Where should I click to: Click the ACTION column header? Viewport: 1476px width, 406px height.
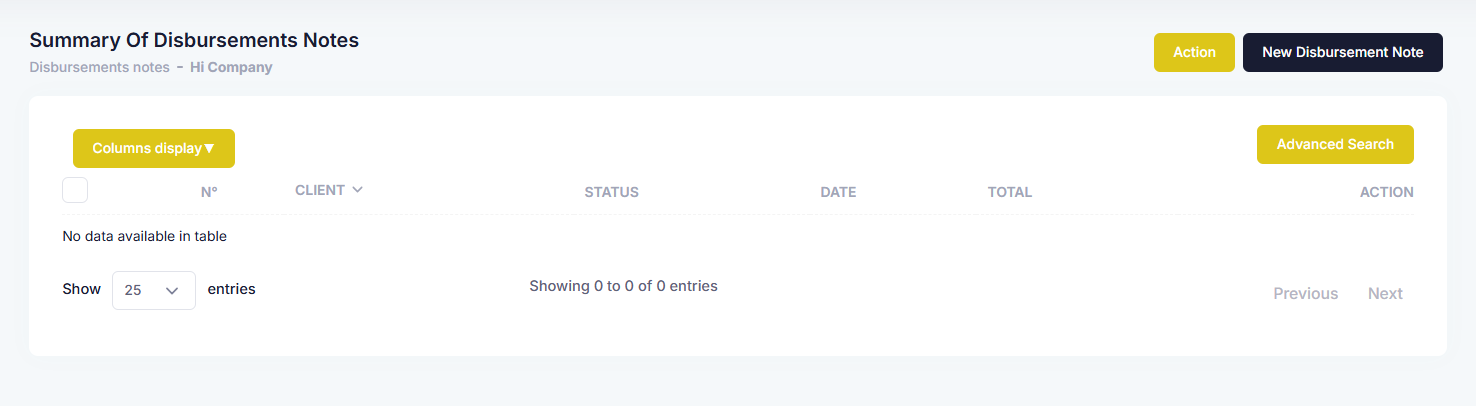point(1387,192)
